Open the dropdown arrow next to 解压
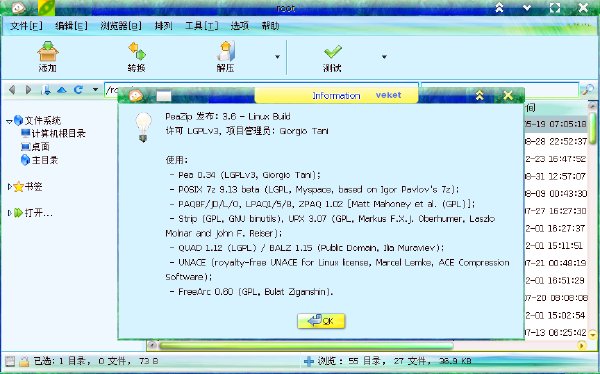600x374 pixels. coord(277,57)
